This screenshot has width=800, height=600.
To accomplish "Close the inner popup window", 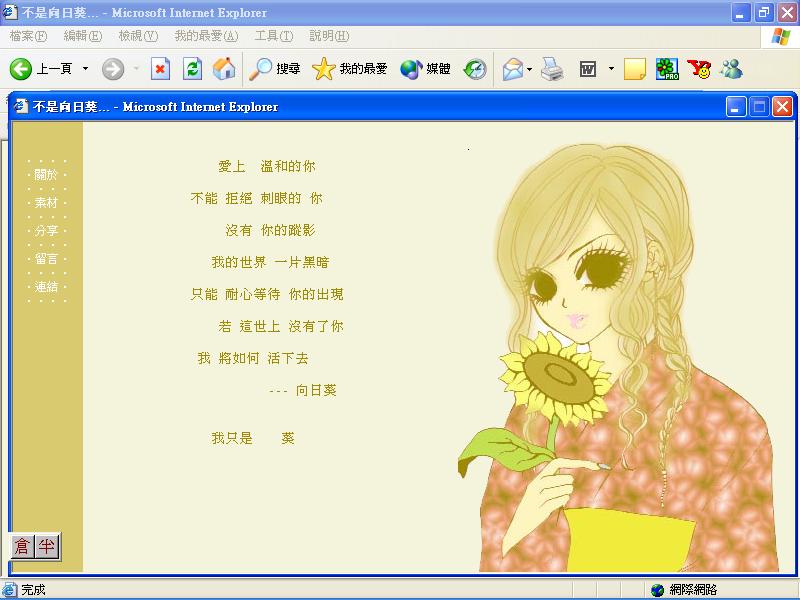I will click(x=782, y=107).
